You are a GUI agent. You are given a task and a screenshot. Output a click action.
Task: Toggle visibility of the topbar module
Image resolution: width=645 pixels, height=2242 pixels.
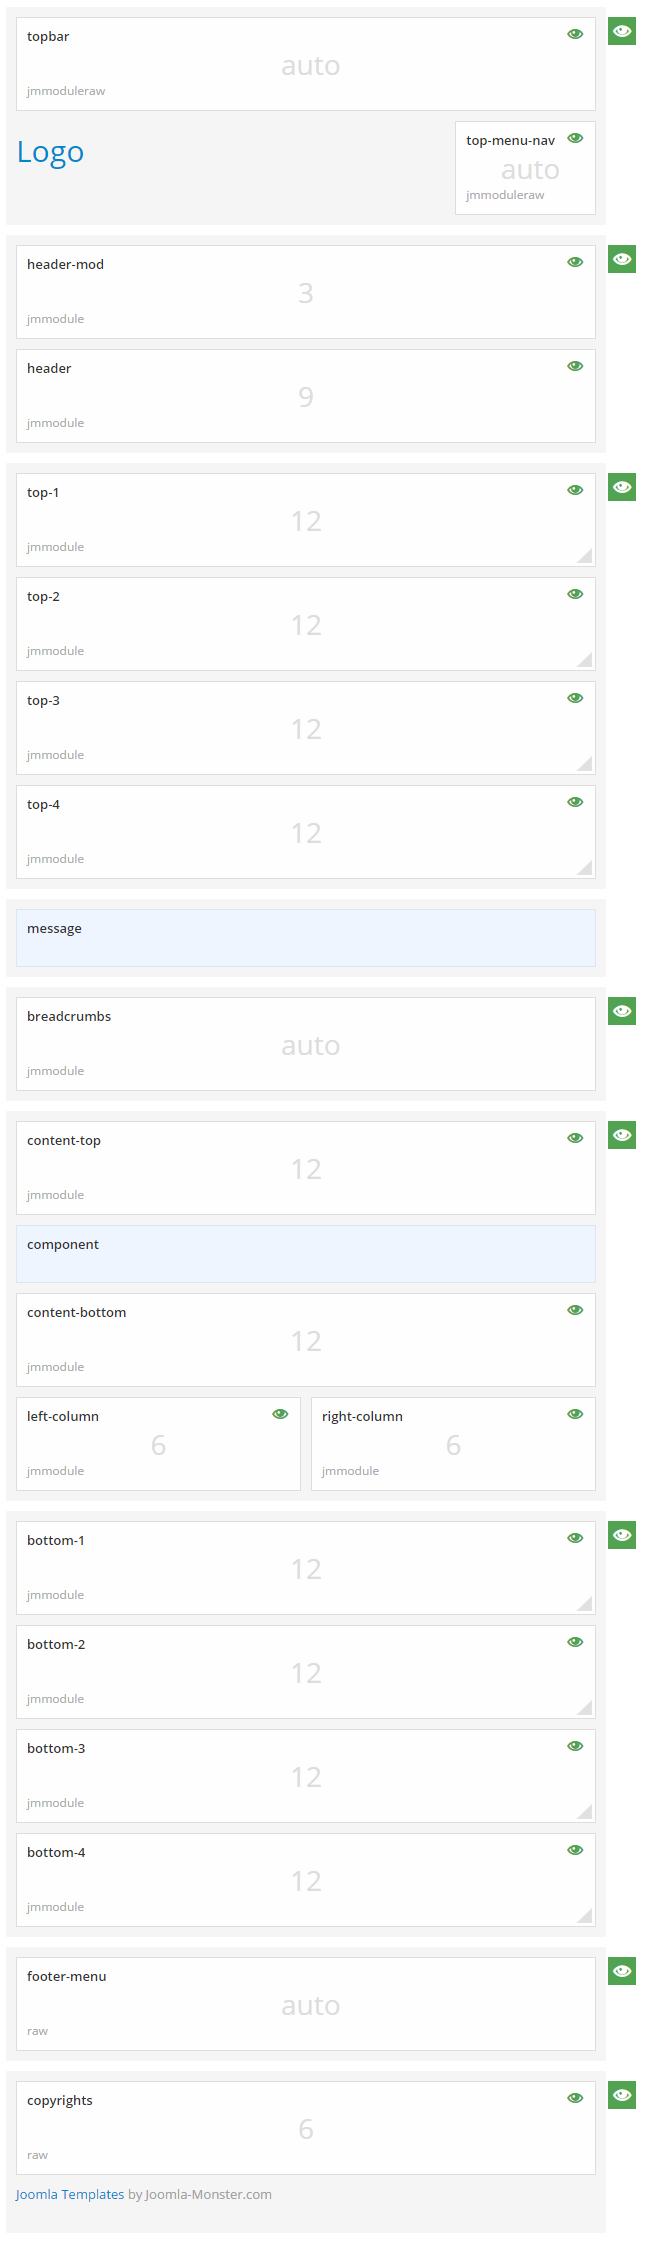[x=575, y=34]
